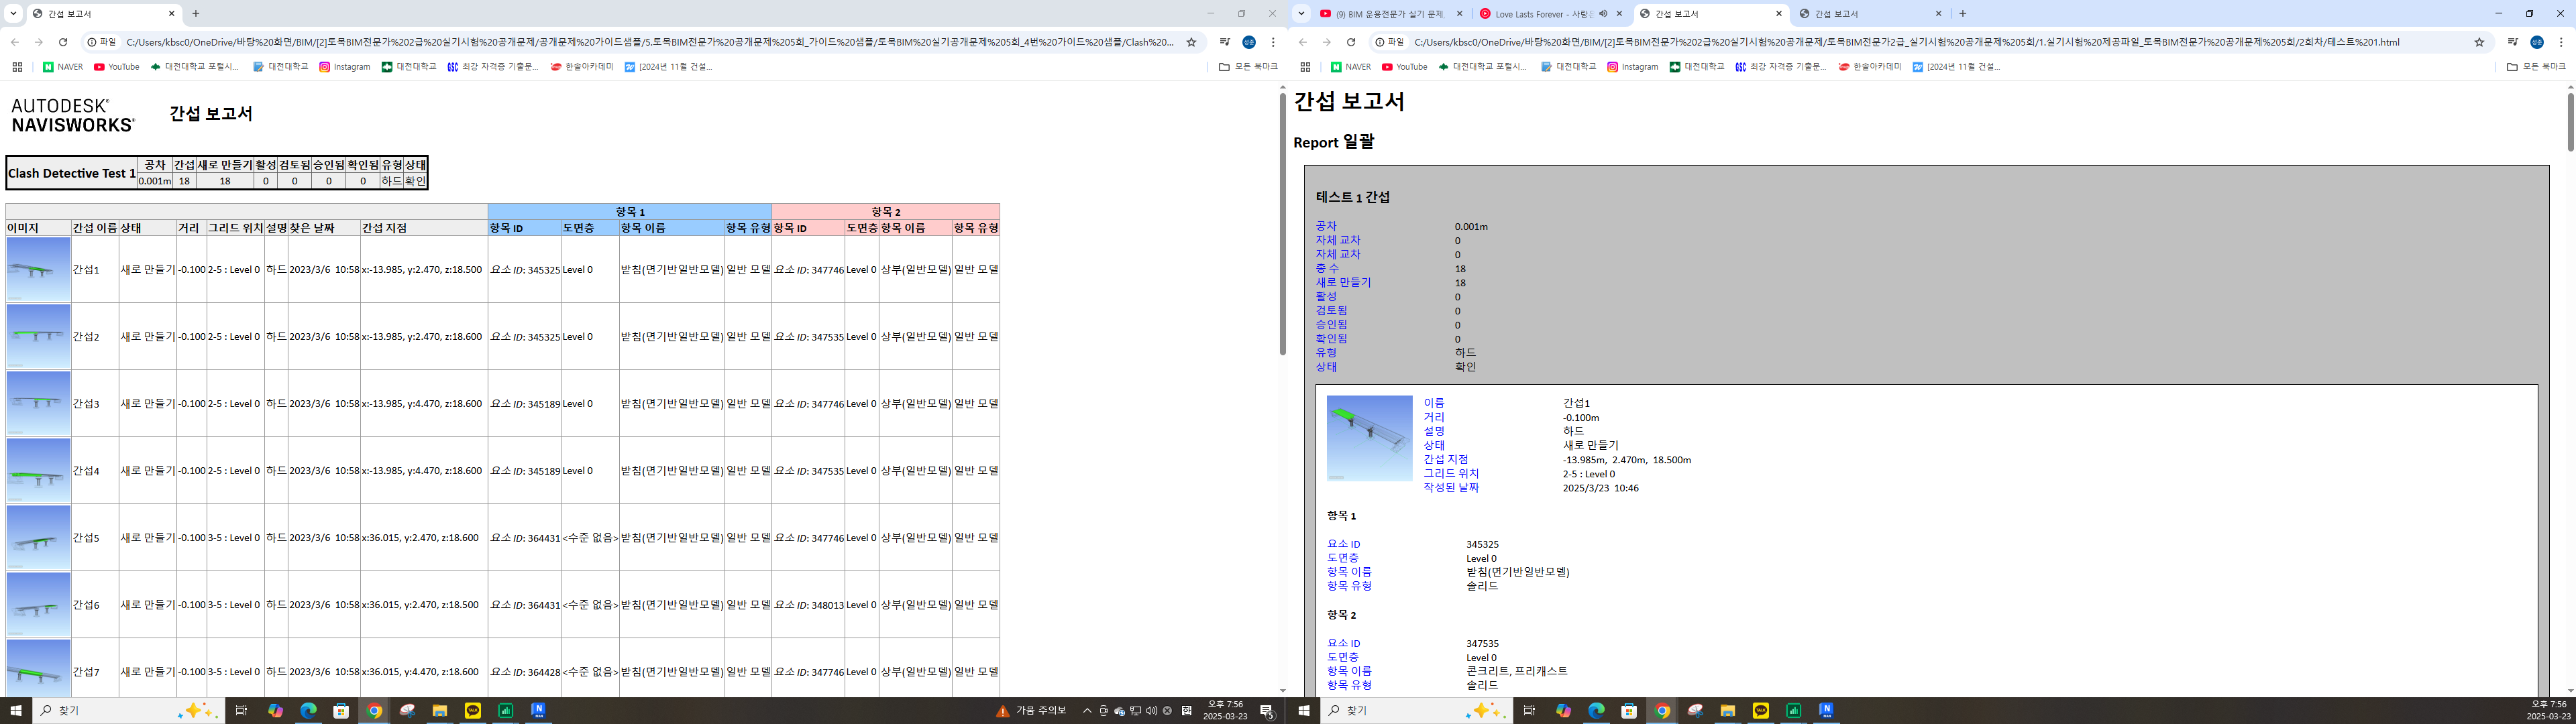Open the Windows Start menu on the left taskbar
Viewport: 2576px width, 724px height.
click(x=16, y=711)
